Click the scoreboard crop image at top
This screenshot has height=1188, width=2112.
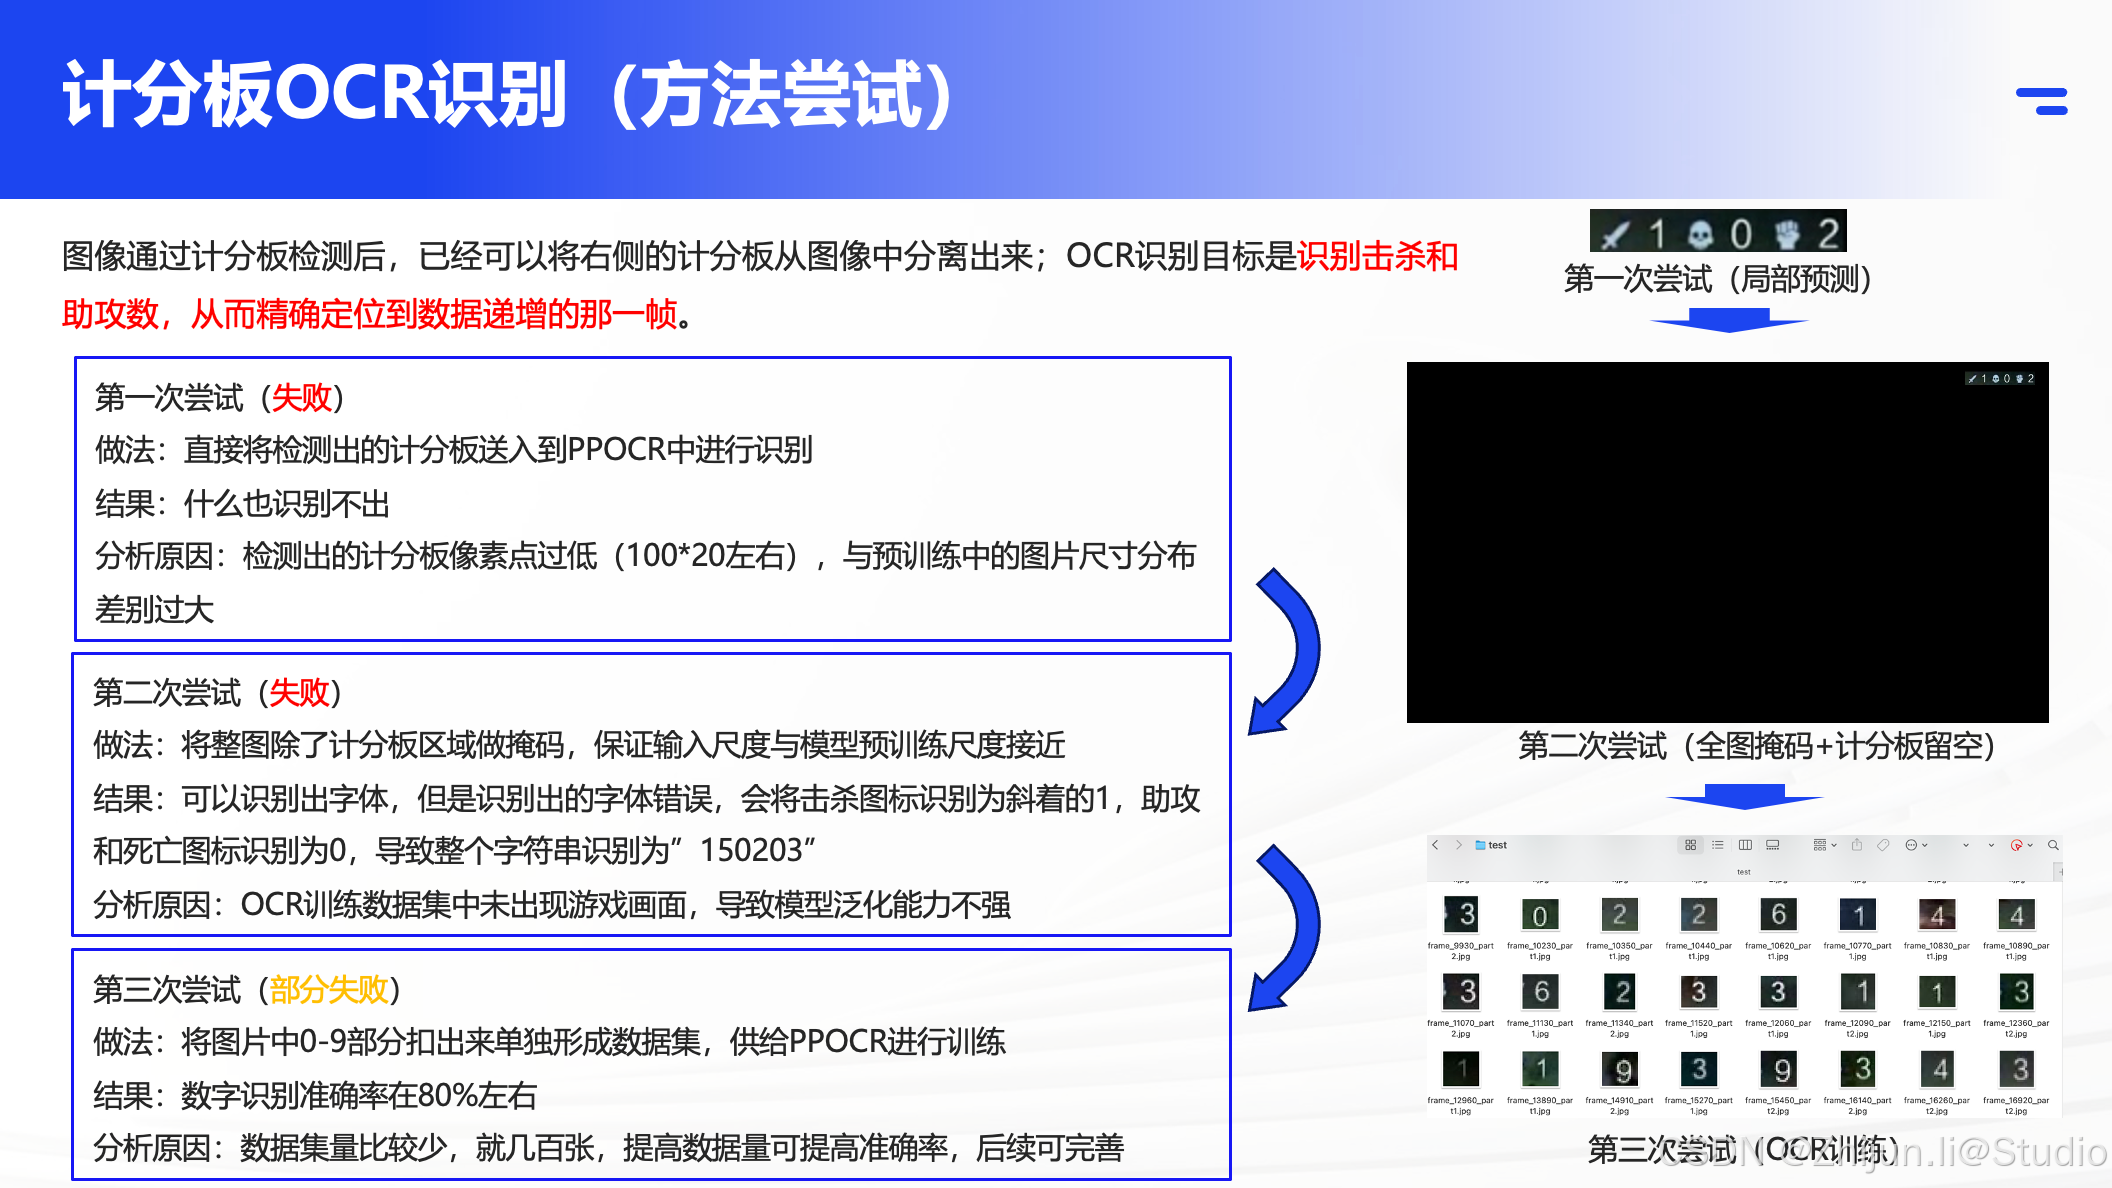click(1717, 231)
